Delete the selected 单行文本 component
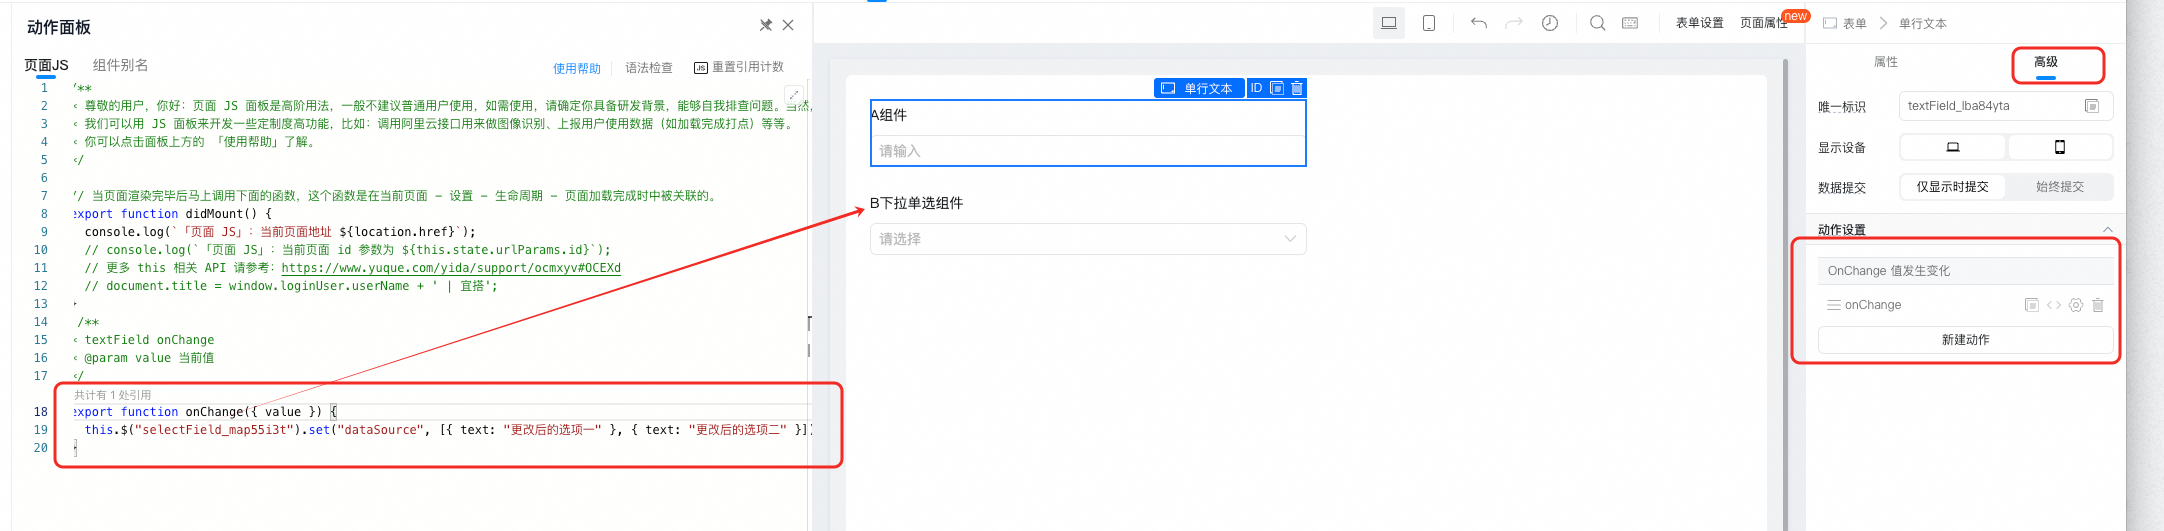2164x531 pixels. 1297,88
